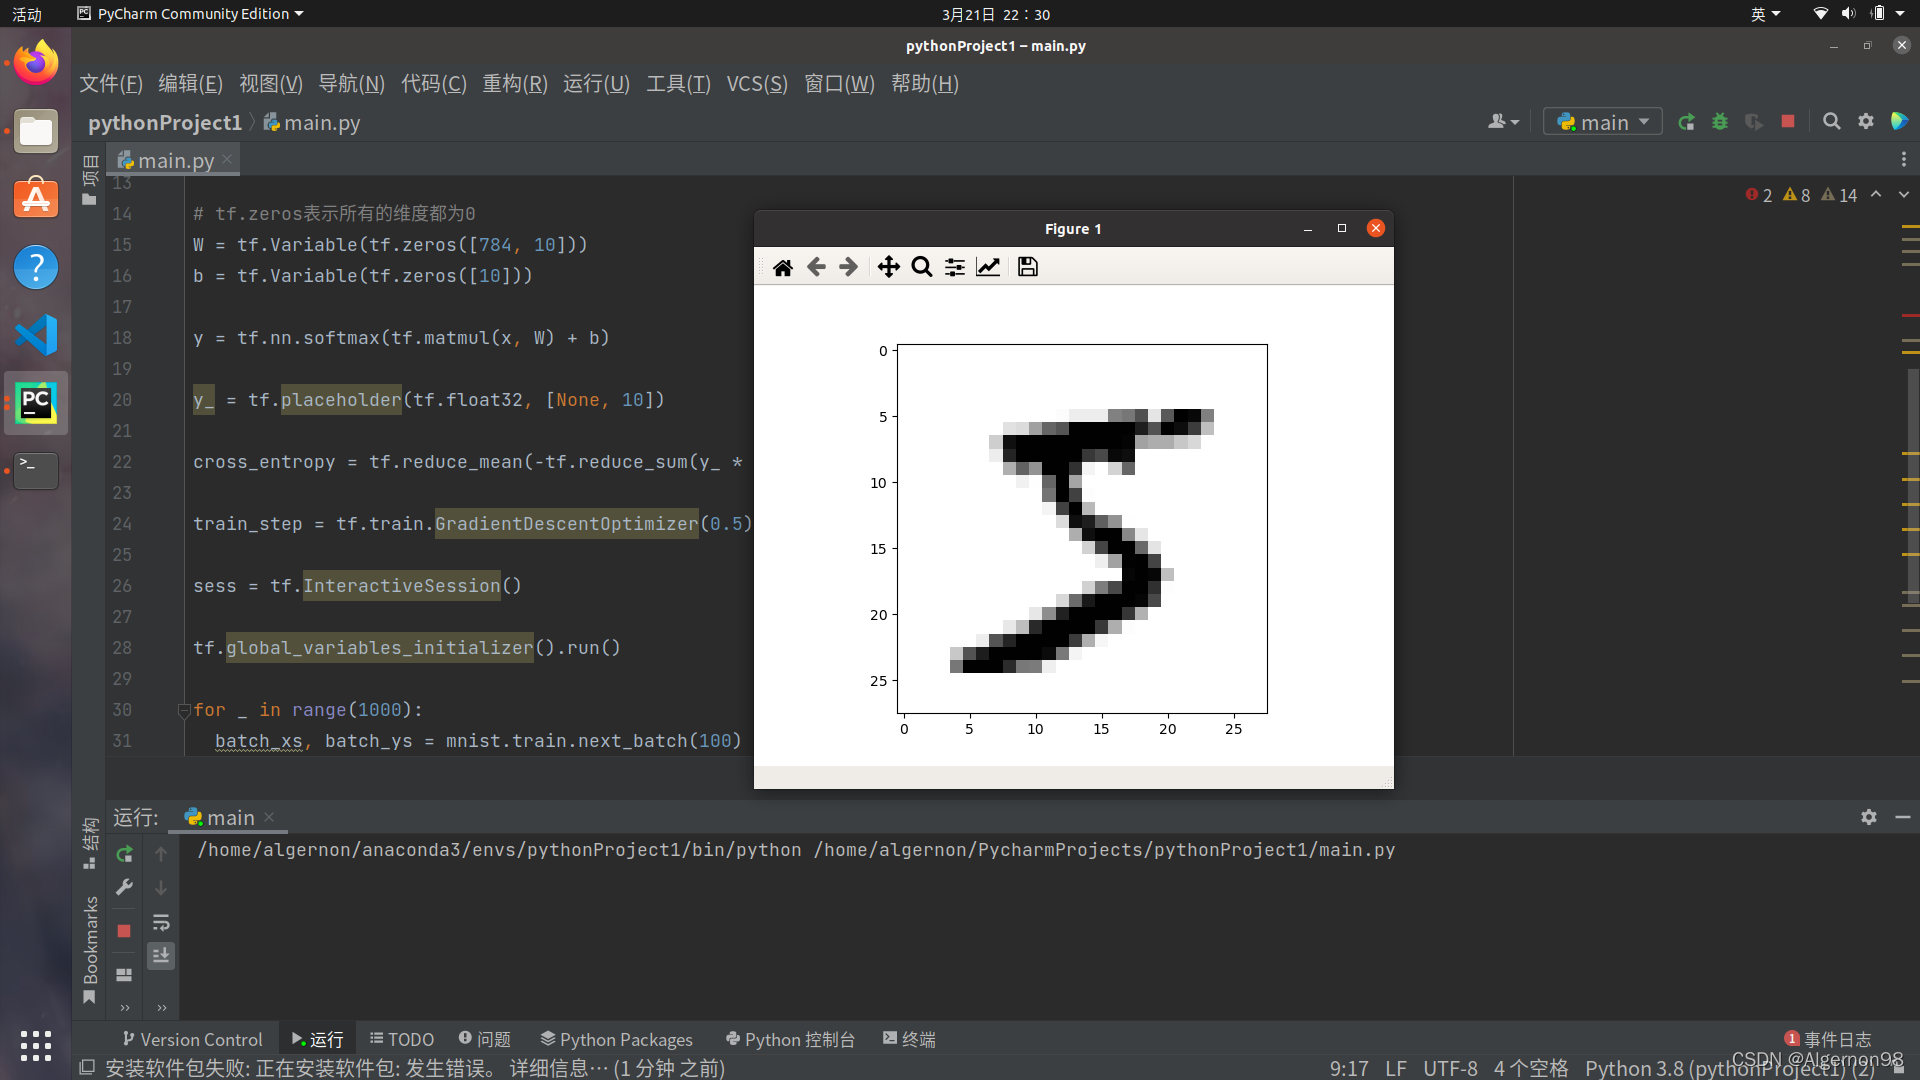Open the input method 英 dropdown
This screenshot has width=1920, height=1080.
(1765, 14)
